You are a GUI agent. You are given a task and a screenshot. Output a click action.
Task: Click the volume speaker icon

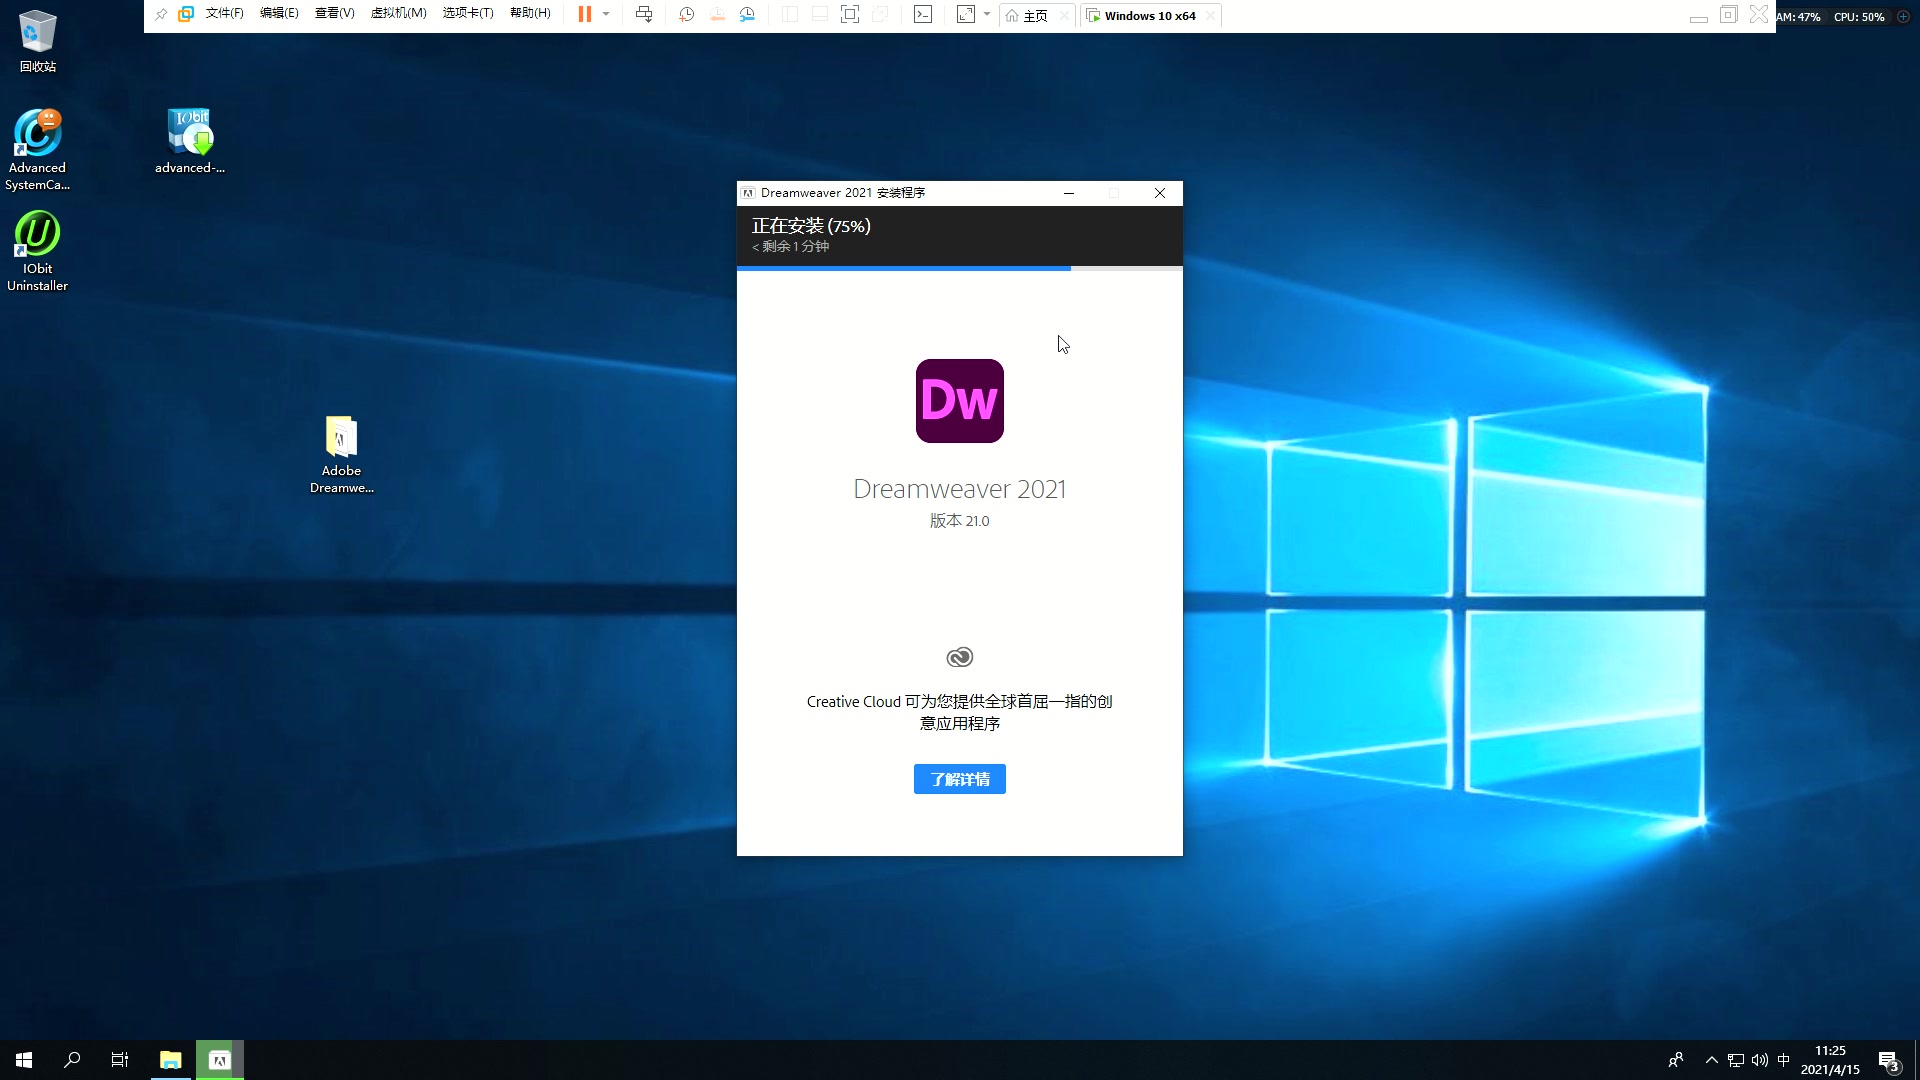(1760, 1060)
